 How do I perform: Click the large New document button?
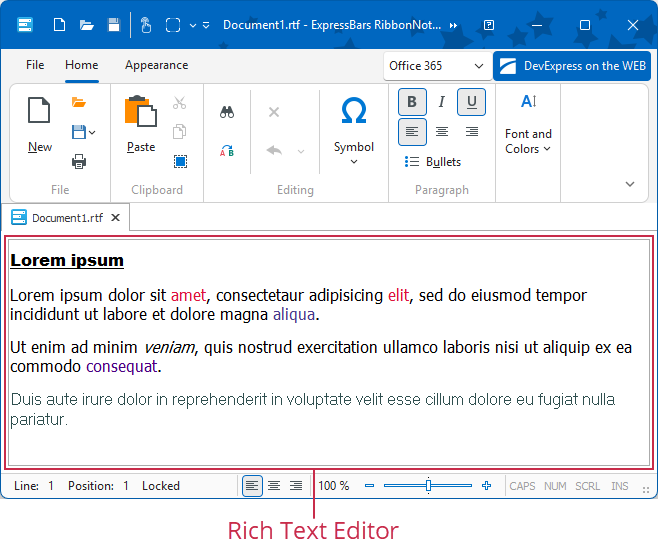39,125
